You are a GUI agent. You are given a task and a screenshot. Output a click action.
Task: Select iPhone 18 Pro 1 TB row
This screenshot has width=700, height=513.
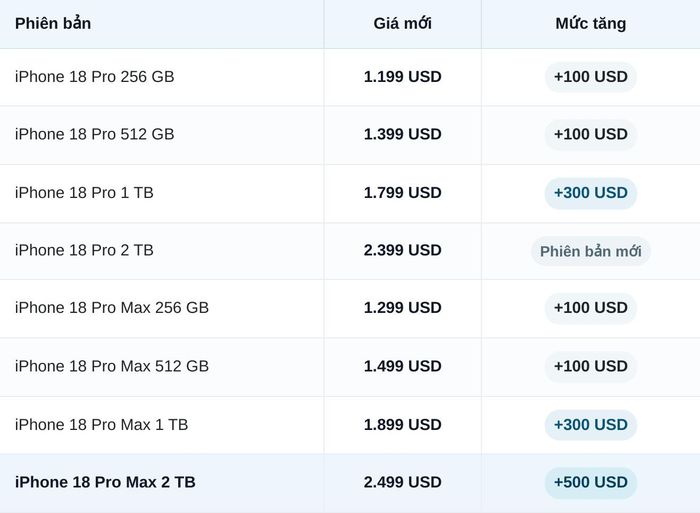pos(350,193)
